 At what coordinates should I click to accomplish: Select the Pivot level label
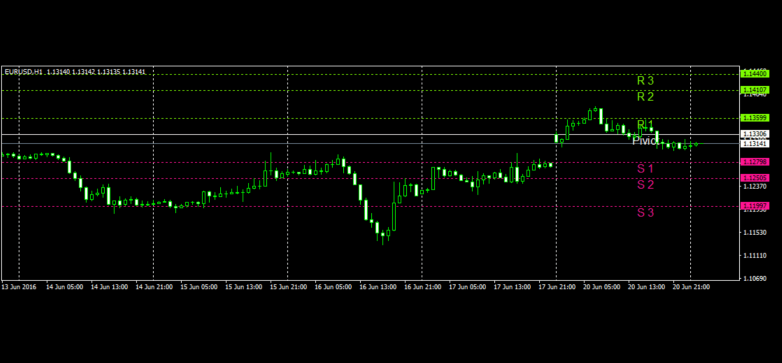645,141
